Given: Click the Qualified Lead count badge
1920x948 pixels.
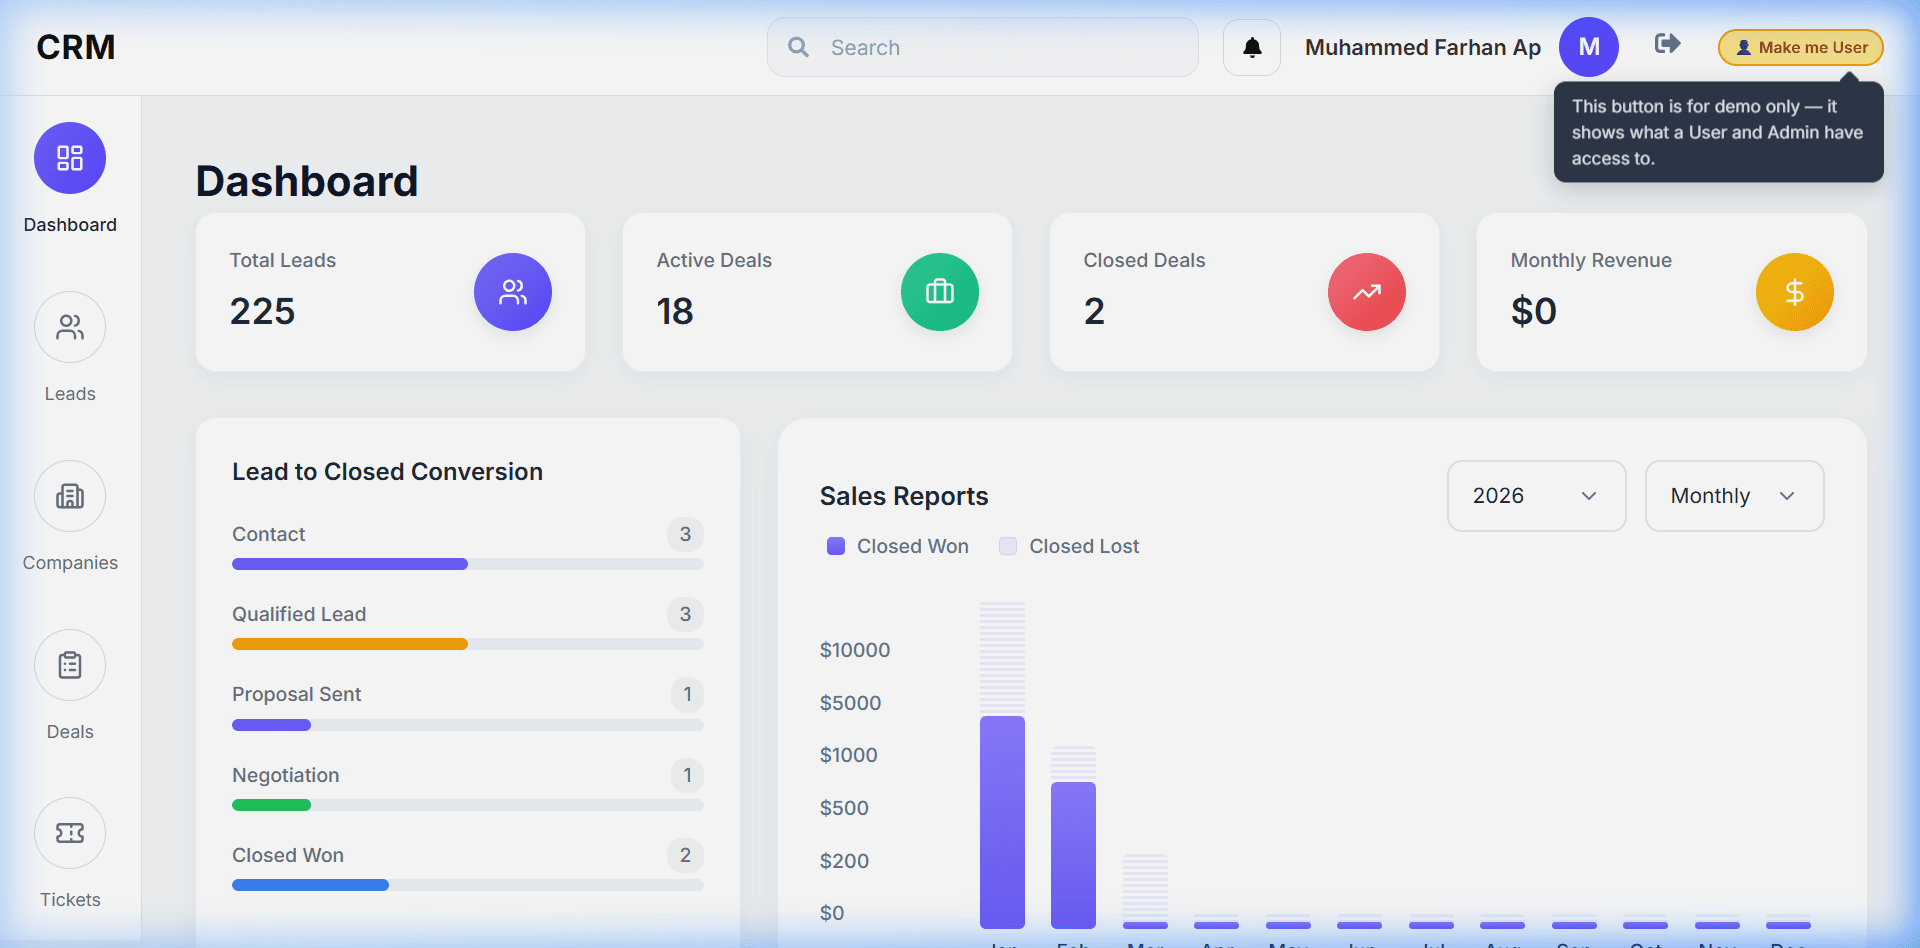Looking at the screenshot, I should coord(685,614).
